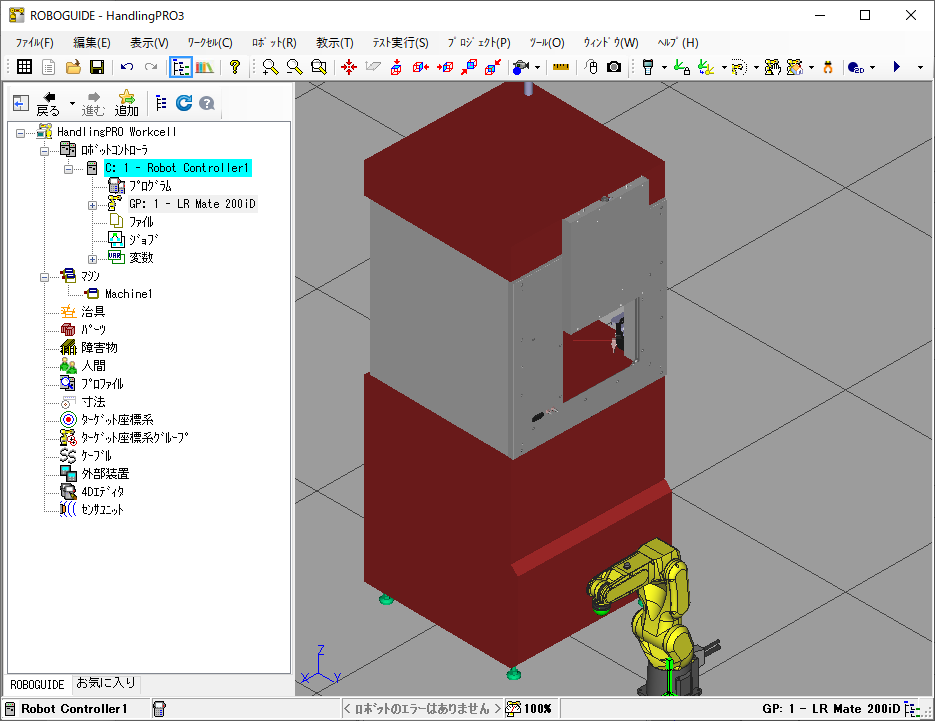Click the refresh icon in navigator panel
Viewport: 935px width, 721px height.
tap(184, 103)
